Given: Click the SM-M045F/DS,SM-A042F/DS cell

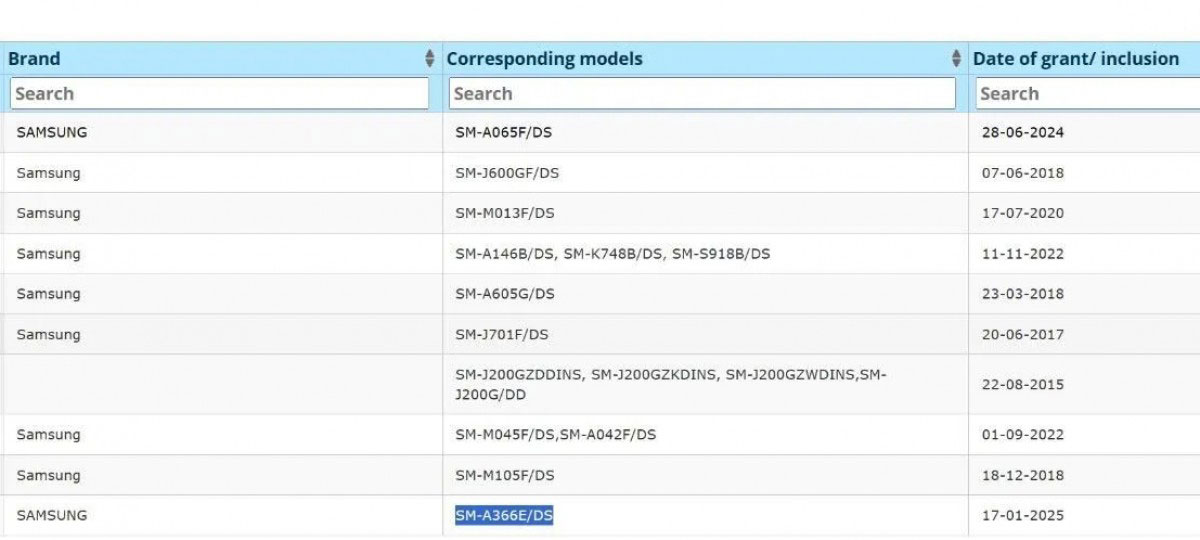Looking at the screenshot, I should [x=556, y=435].
